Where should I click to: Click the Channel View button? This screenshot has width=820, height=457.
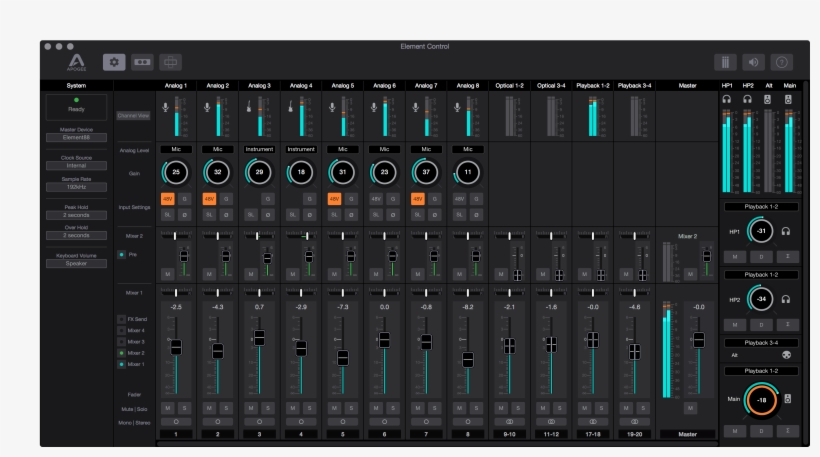tap(133, 116)
